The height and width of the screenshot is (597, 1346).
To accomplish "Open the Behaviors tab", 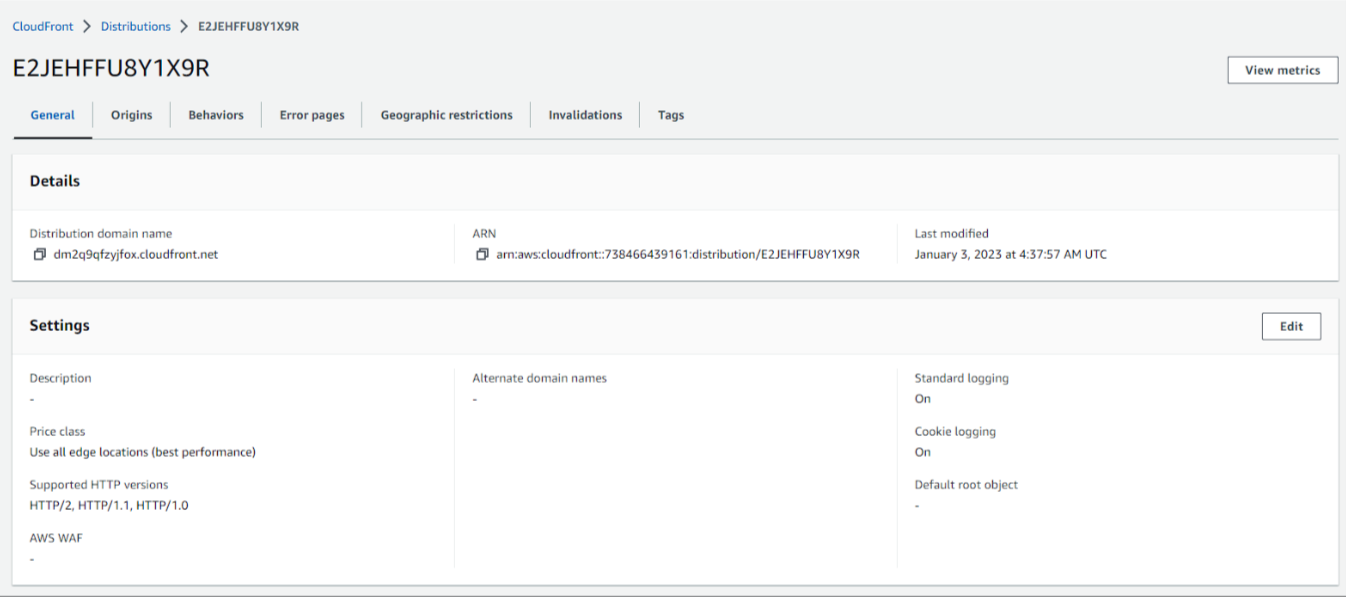I will [215, 114].
